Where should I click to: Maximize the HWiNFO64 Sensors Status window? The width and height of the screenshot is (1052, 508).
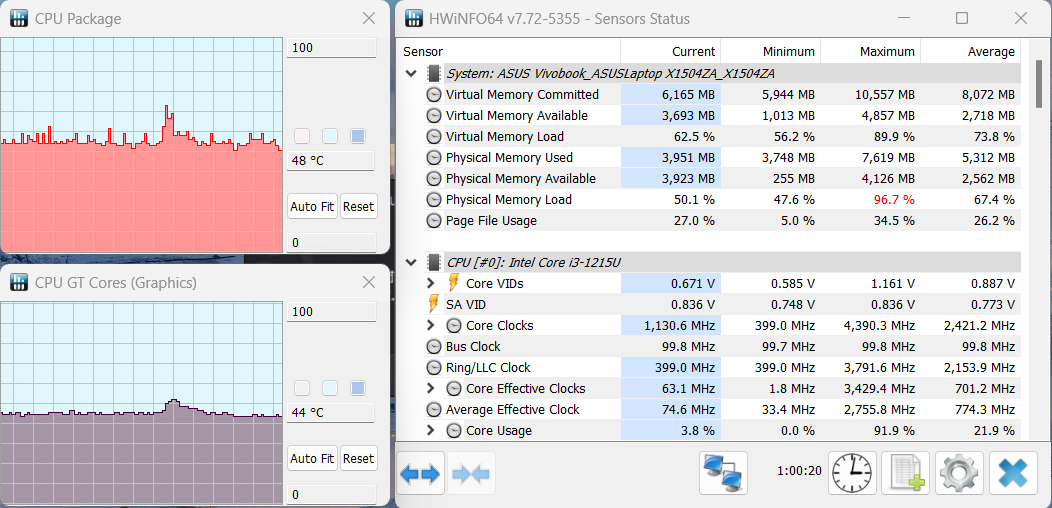(961, 18)
